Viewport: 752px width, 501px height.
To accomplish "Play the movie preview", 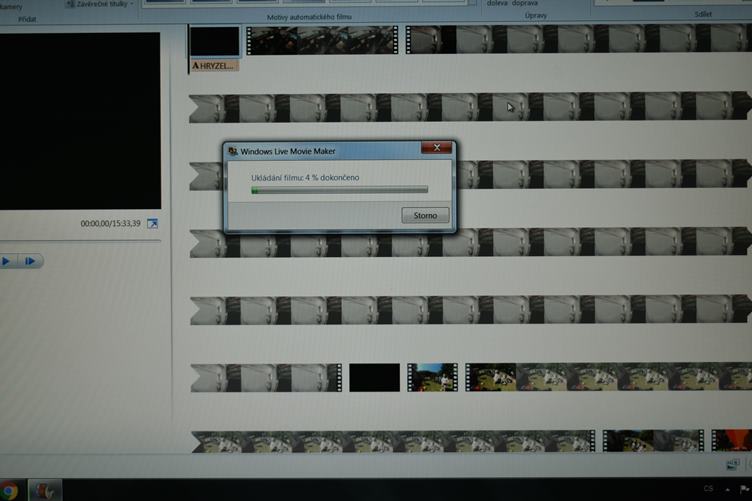I will pos(7,261).
